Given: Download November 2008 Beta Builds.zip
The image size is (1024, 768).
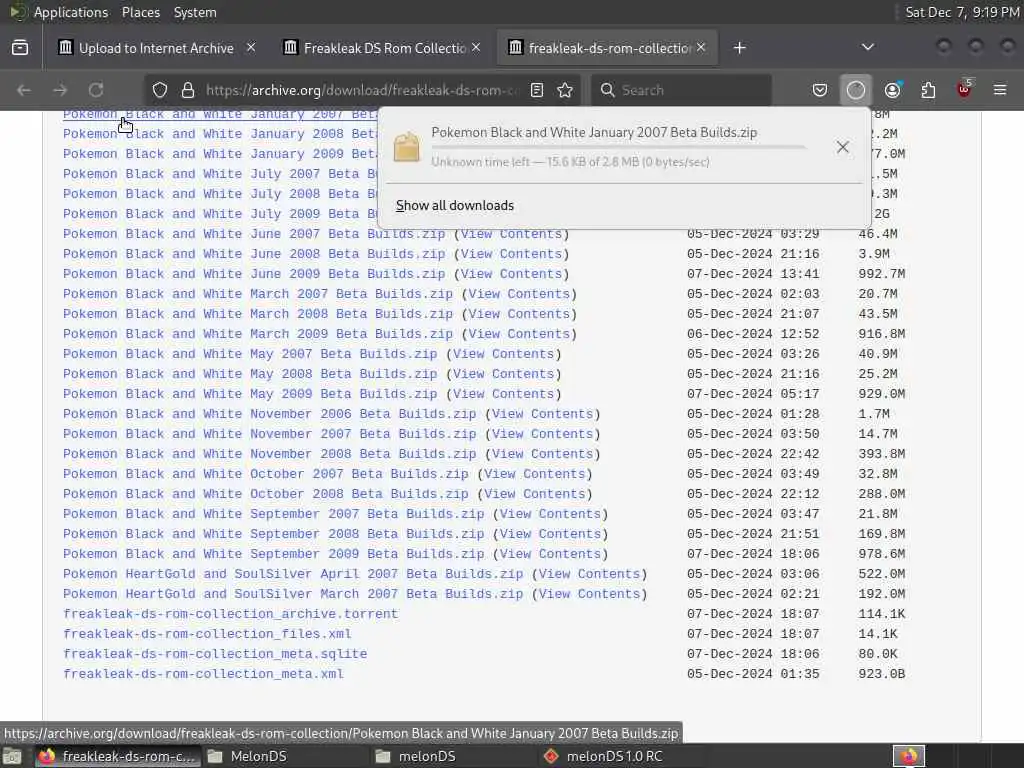Looking at the screenshot, I should click(270, 454).
